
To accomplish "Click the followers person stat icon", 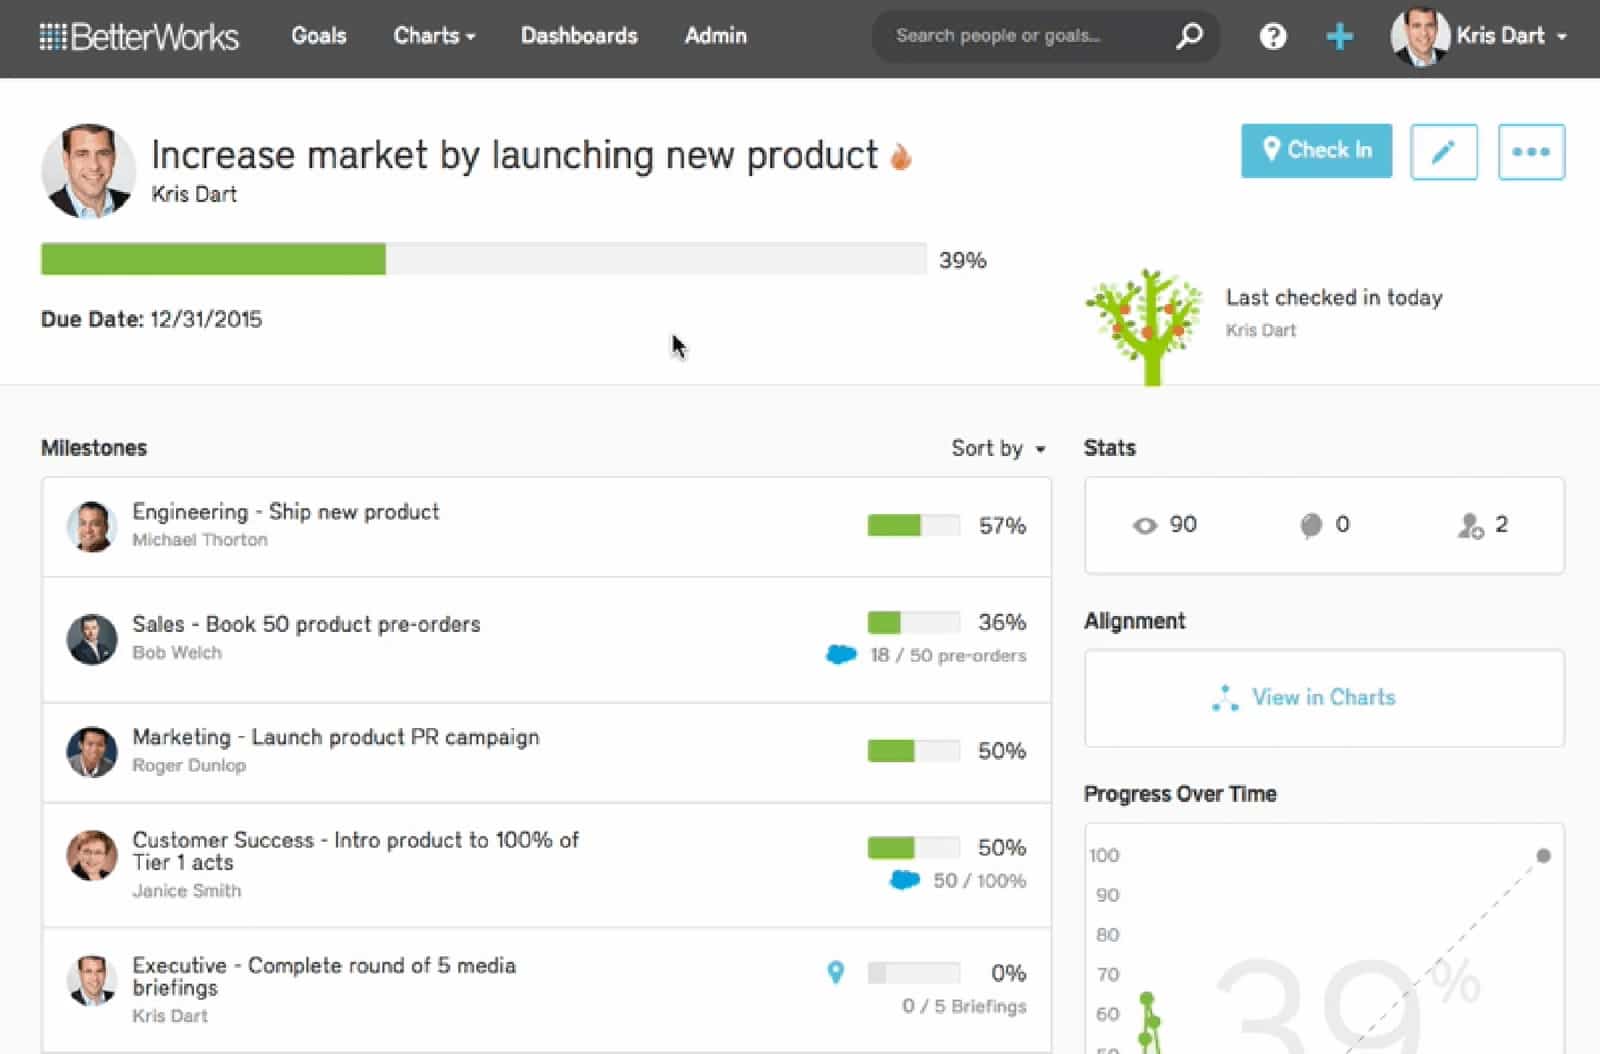I will tap(1469, 526).
